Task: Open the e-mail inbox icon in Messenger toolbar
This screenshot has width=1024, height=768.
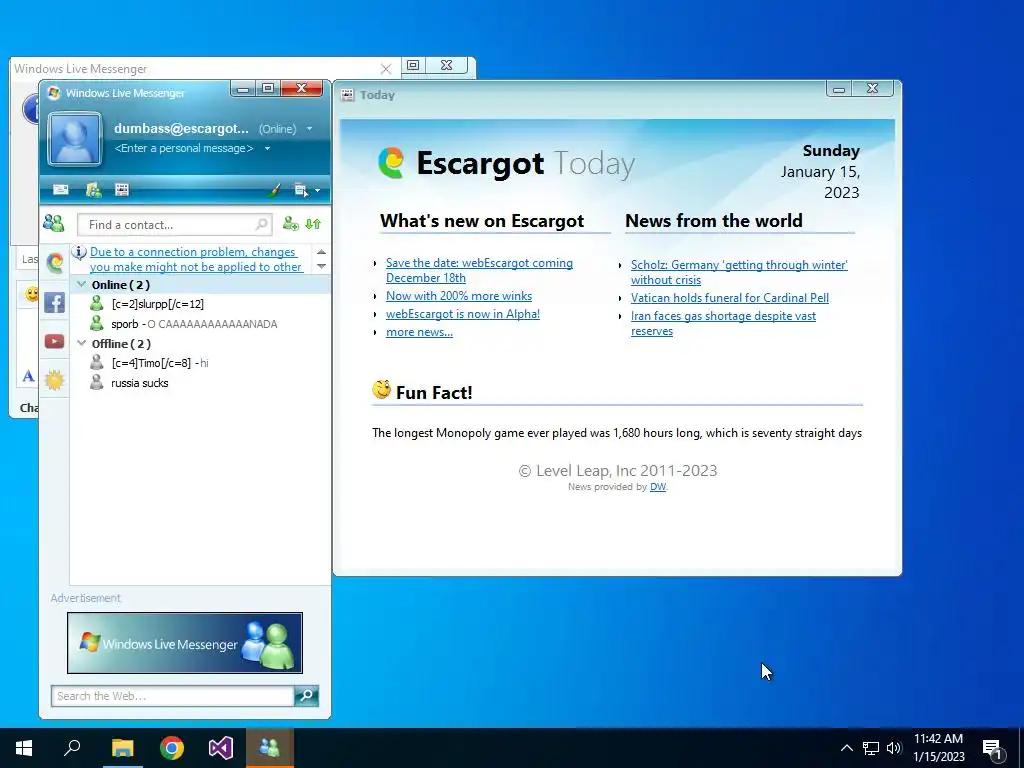Action: (x=61, y=190)
